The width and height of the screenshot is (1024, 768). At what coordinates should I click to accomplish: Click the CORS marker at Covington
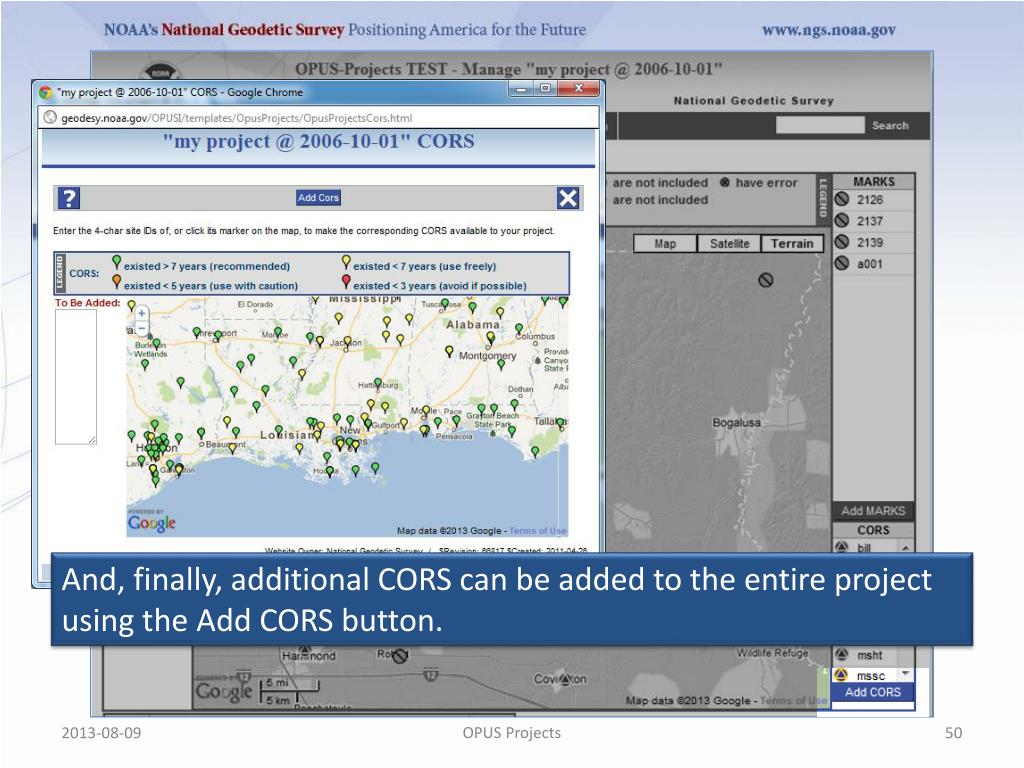click(x=564, y=679)
